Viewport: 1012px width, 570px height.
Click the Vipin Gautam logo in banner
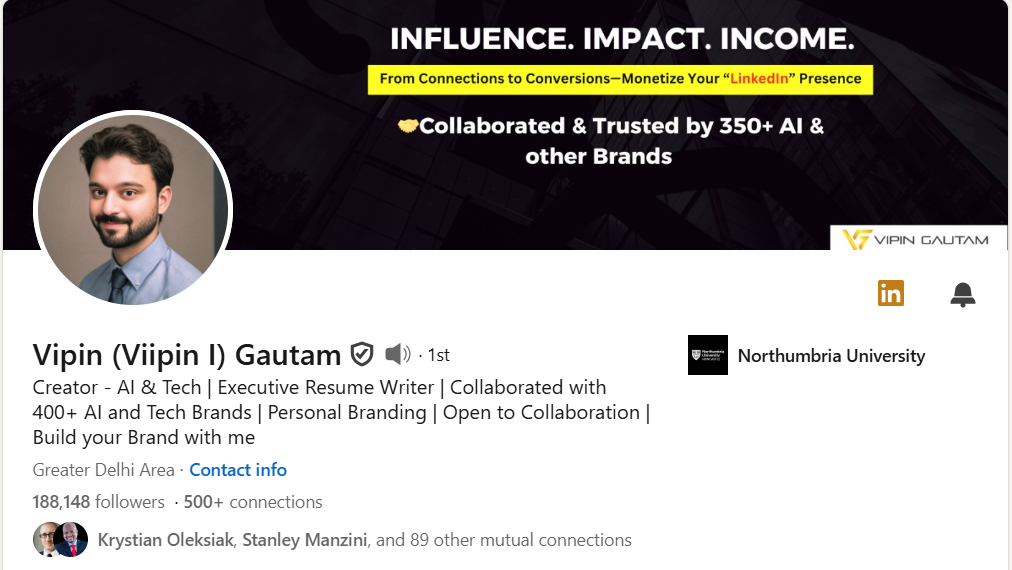pyautogui.click(x=917, y=239)
